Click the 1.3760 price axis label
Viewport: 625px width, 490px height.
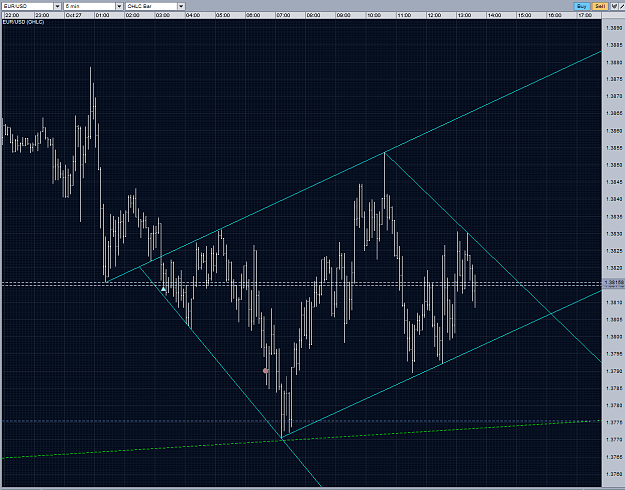click(614, 474)
